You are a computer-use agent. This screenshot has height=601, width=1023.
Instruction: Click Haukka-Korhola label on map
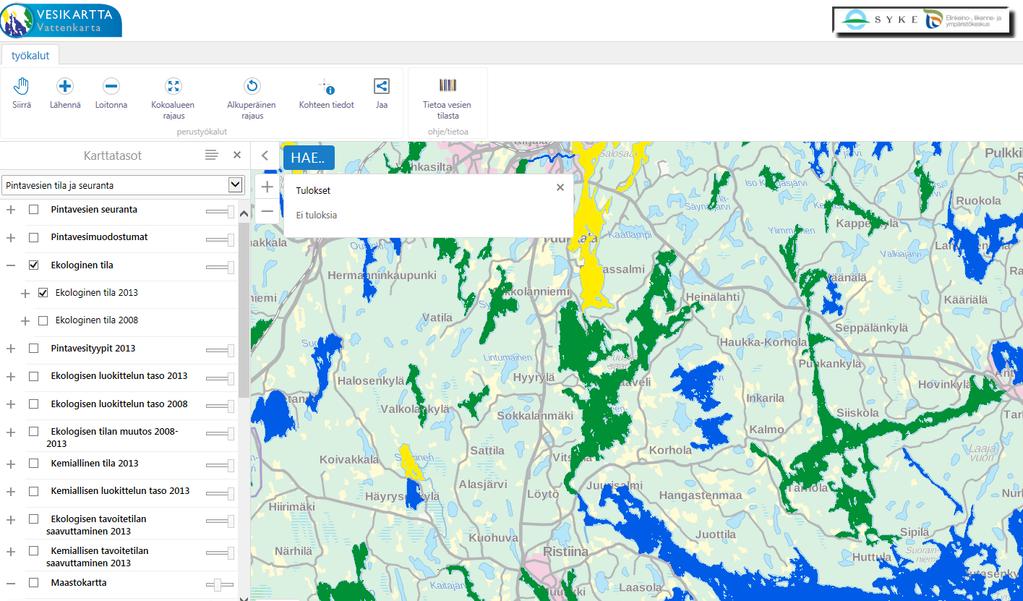tap(763, 342)
